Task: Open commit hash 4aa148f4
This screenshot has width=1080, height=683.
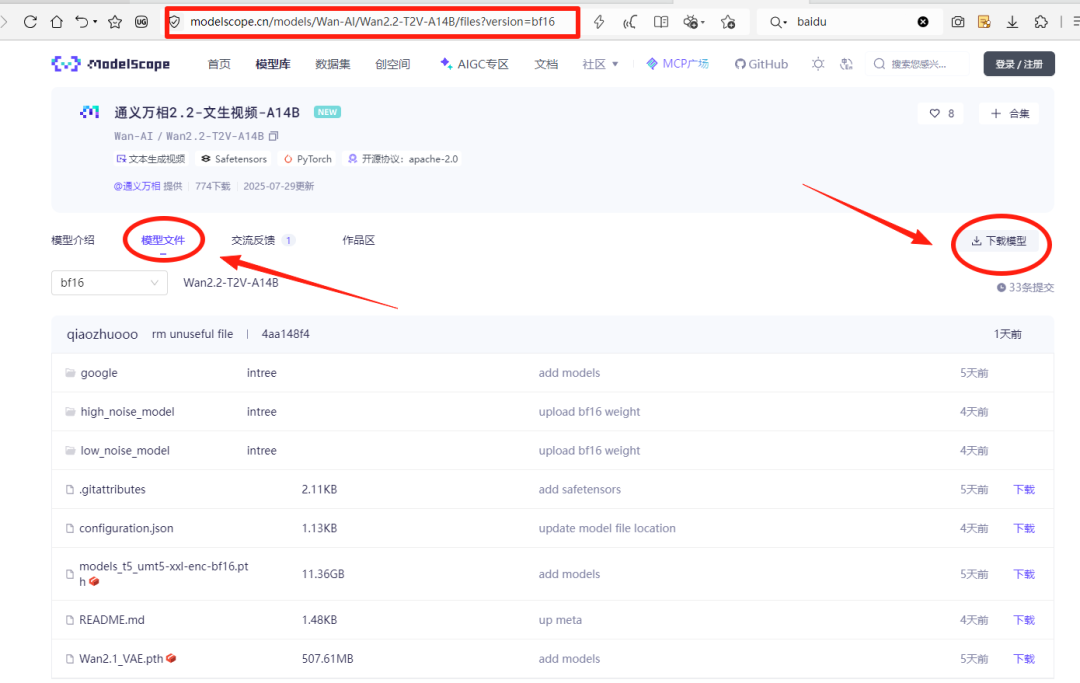Action: 285,334
